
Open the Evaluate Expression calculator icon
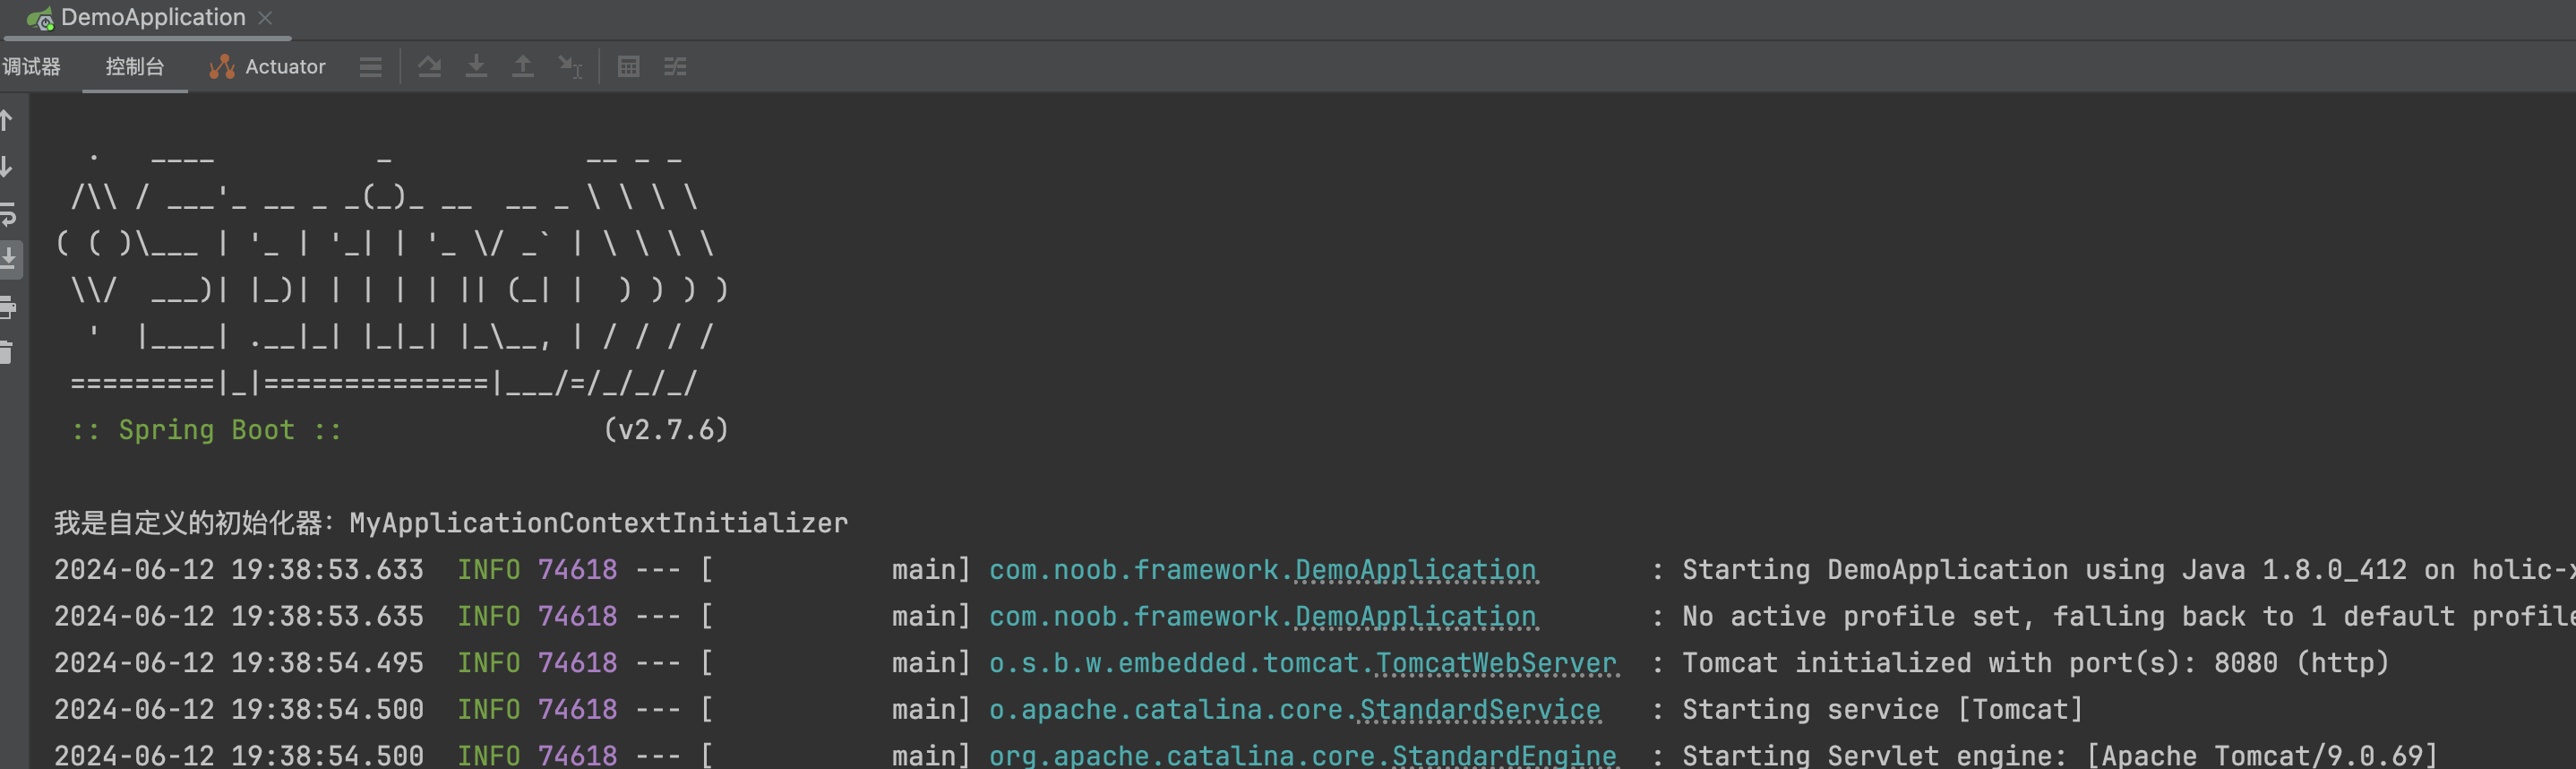tap(629, 67)
